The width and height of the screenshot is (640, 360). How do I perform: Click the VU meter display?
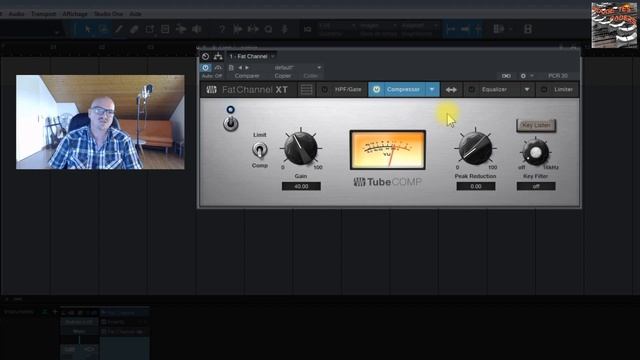[x=388, y=150]
